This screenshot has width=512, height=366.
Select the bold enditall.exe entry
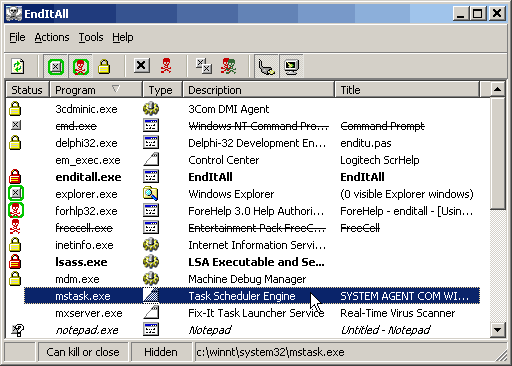click(x=88, y=177)
